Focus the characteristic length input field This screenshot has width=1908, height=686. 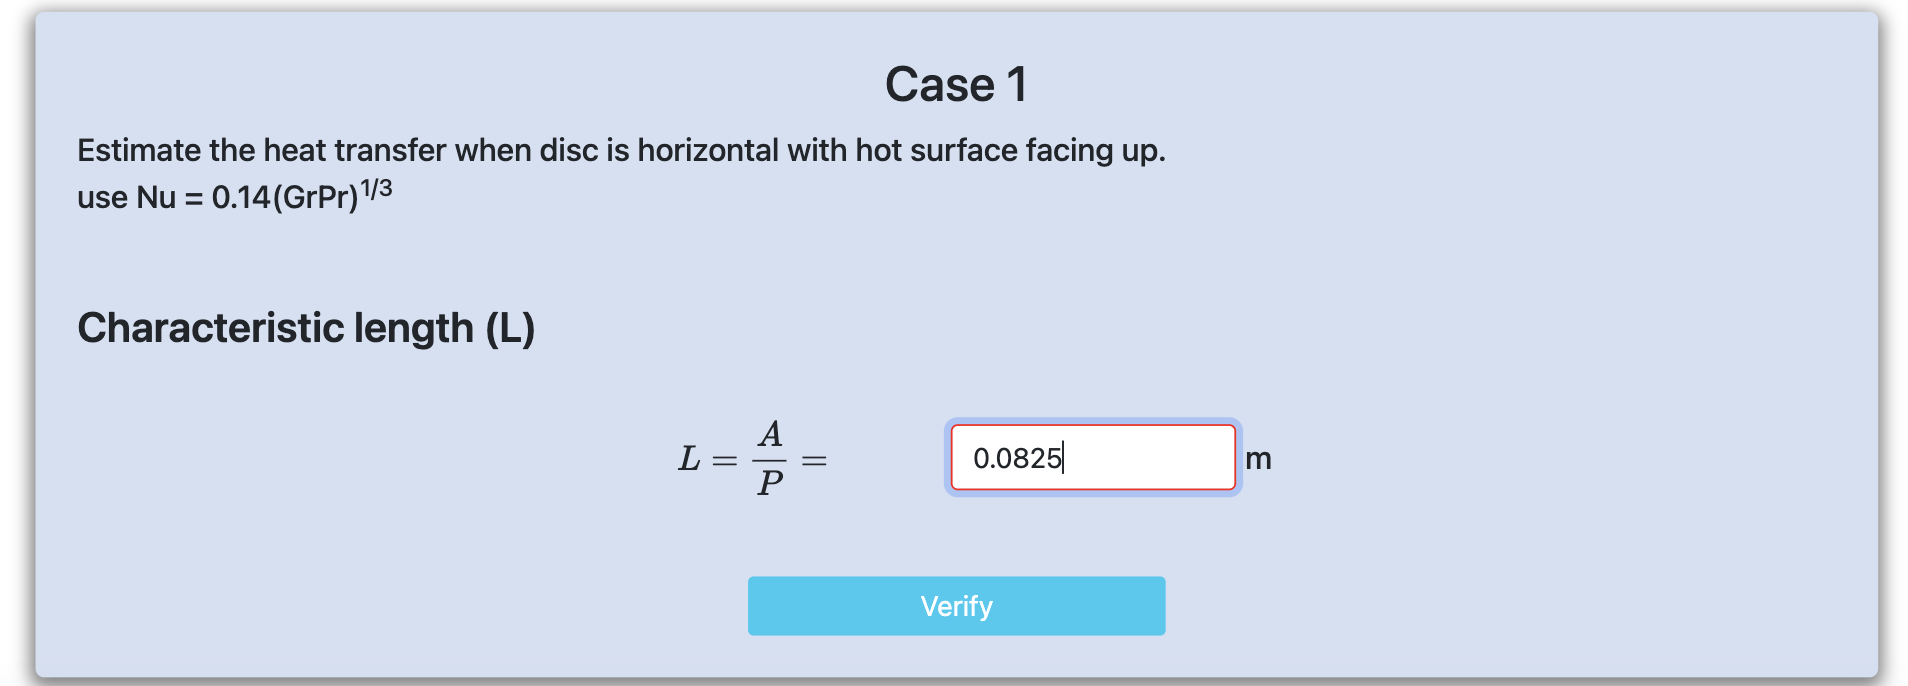click(1092, 458)
